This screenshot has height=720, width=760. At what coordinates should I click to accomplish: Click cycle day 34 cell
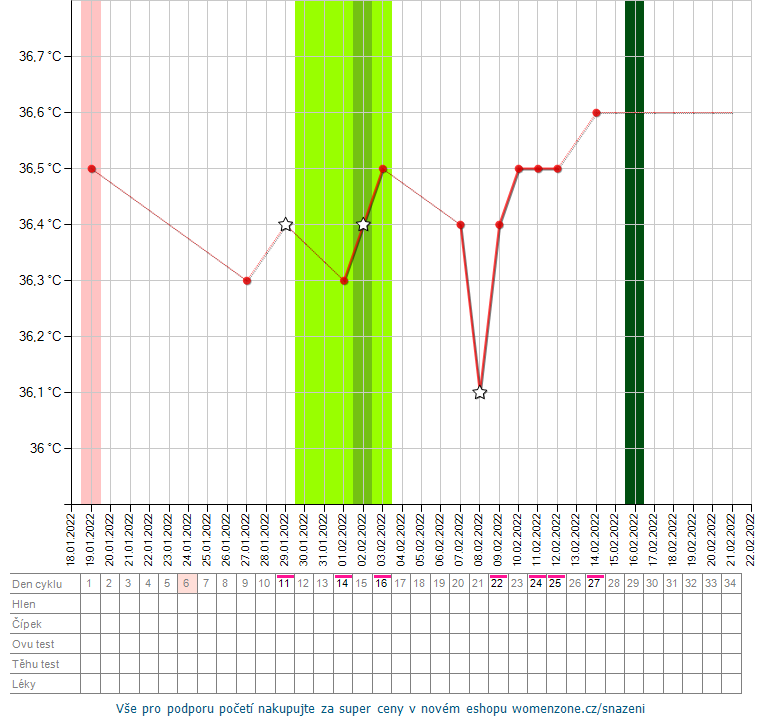click(x=731, y=583)
